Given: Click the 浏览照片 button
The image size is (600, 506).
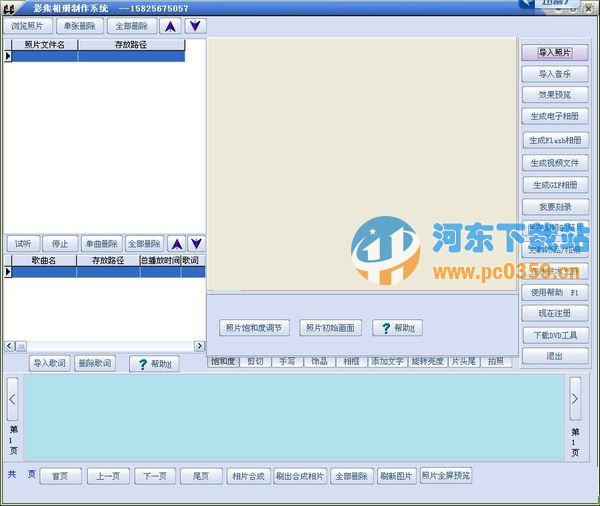Looking at the screenshot, I should tap(27, 26).
